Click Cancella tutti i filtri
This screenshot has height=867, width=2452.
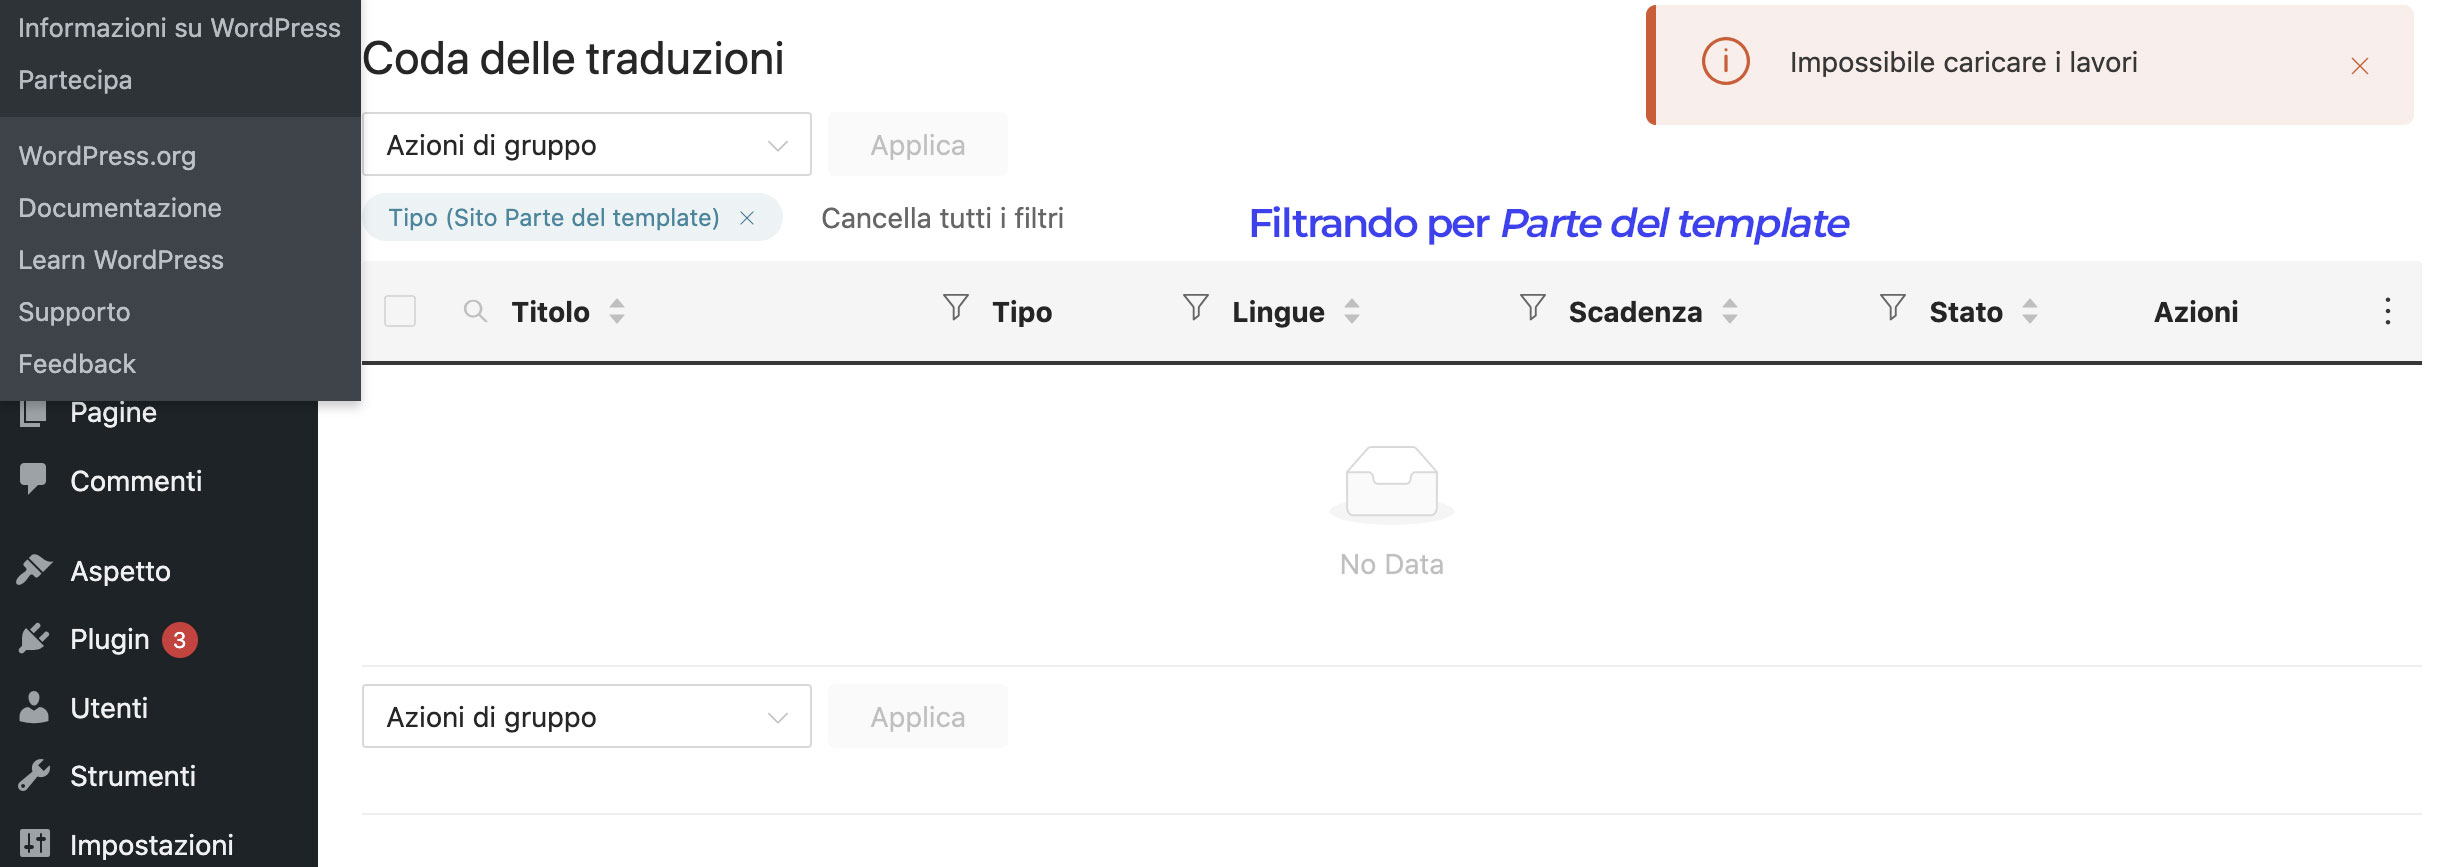pyautogui.click(x=942, y=218)
